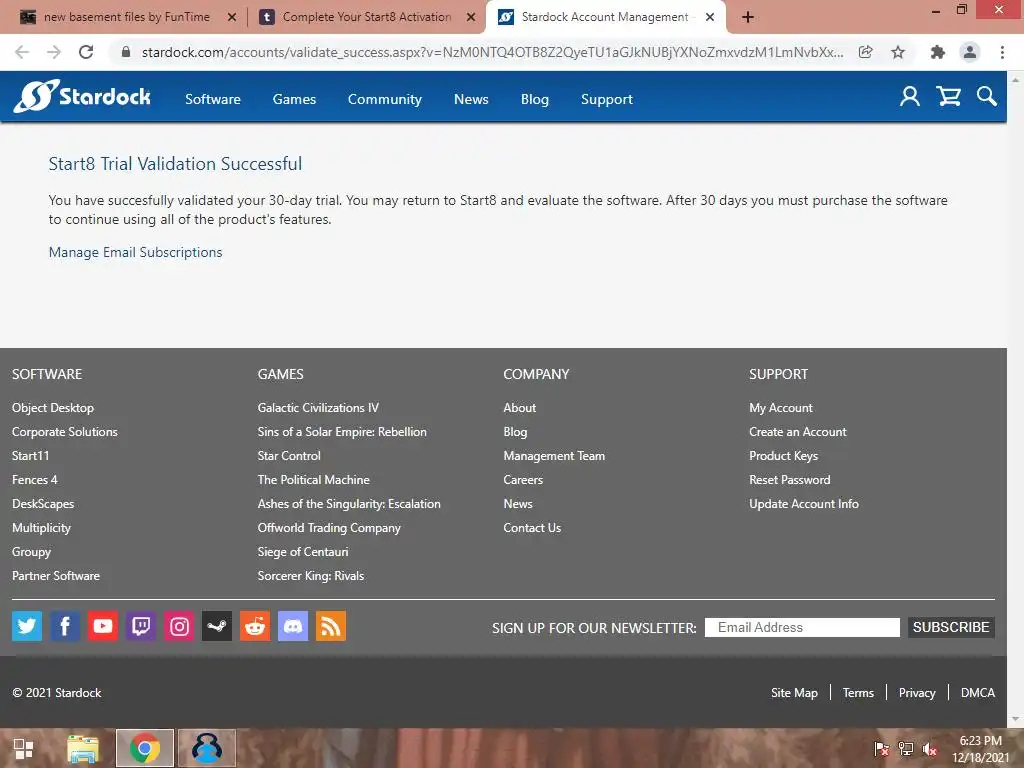Open the Discord social icon
Viewport: 1024px width, 768px height.
pos(293,626)
